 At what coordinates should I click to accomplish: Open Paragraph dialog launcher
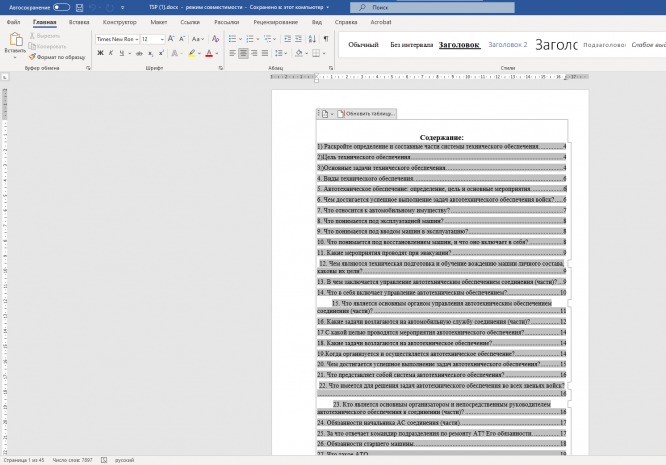331,68
